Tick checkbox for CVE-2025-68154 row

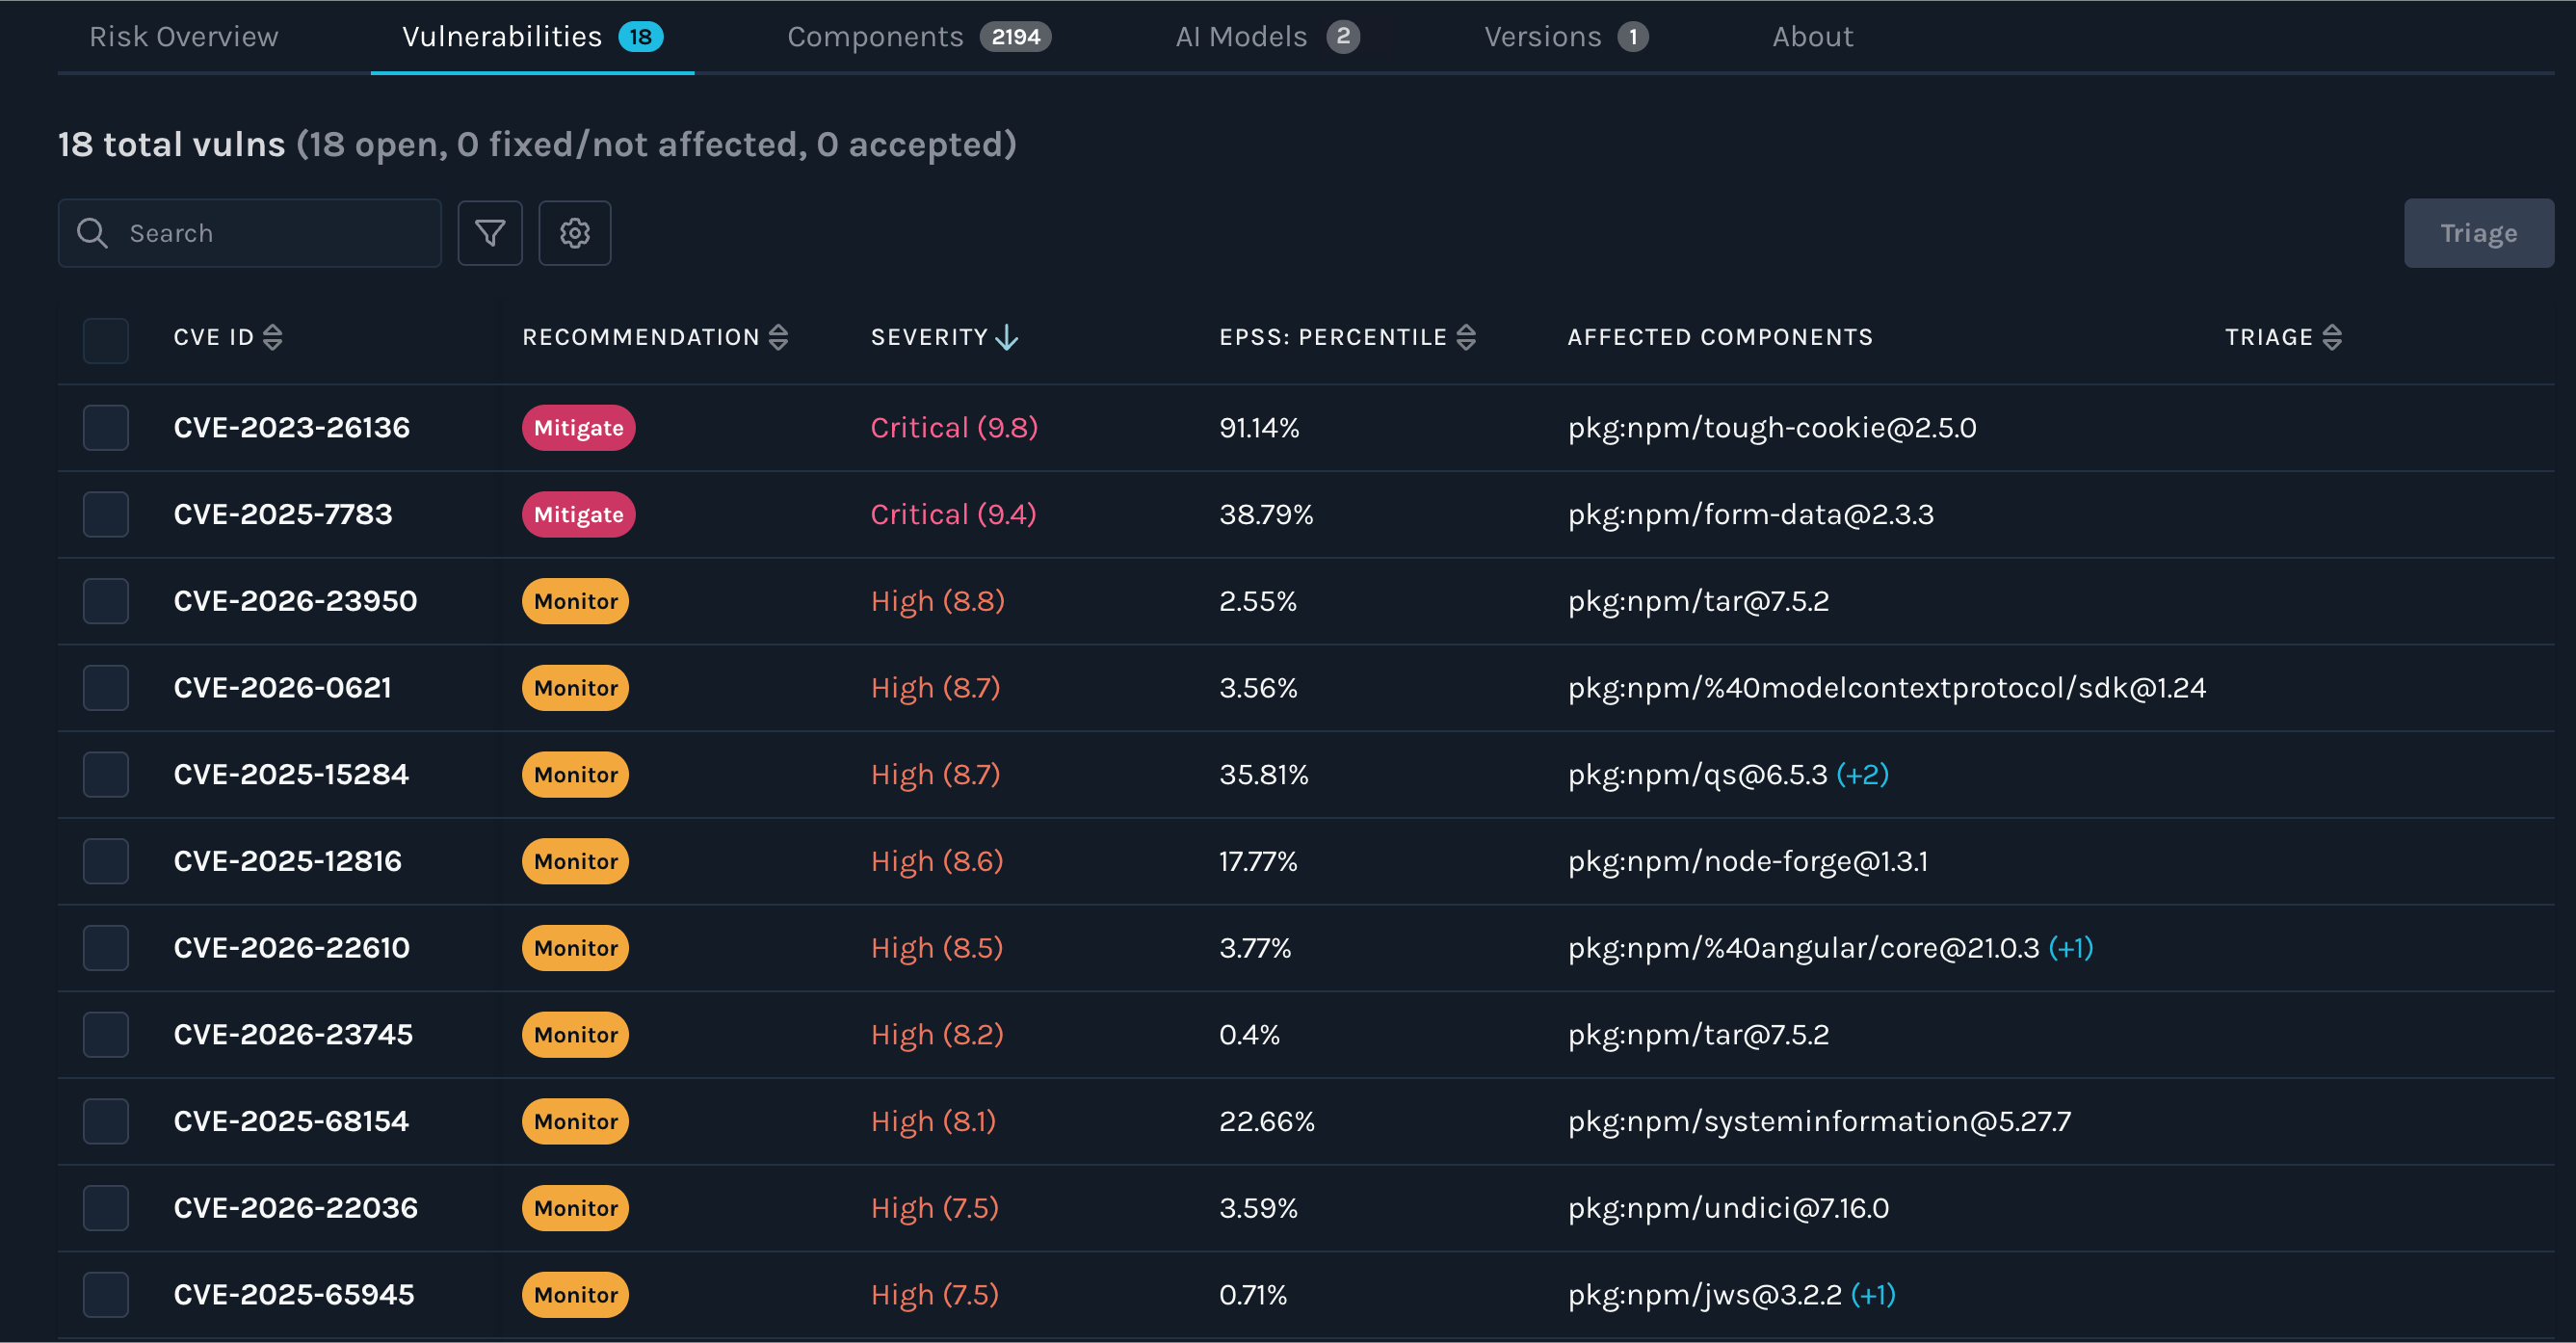pos(106,1121)
